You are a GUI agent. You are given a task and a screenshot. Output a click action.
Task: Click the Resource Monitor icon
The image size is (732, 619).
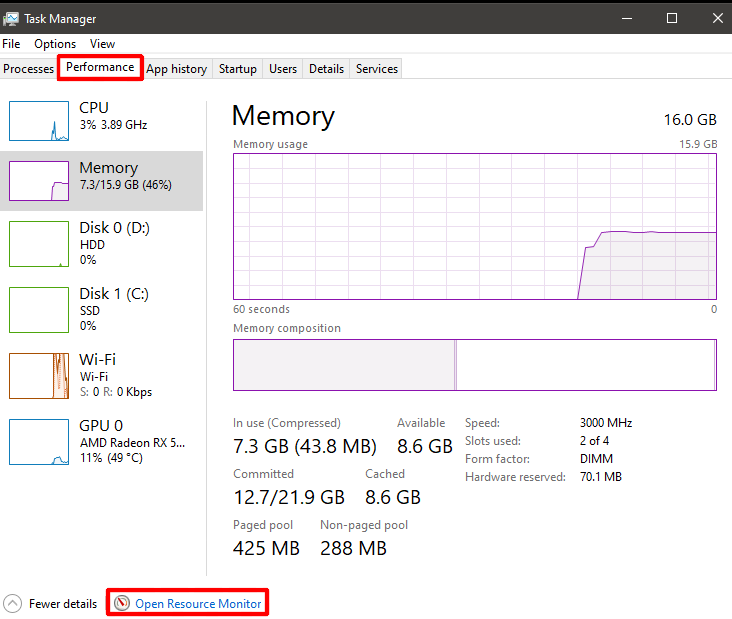pyautogui.click(x=122, y=603)
